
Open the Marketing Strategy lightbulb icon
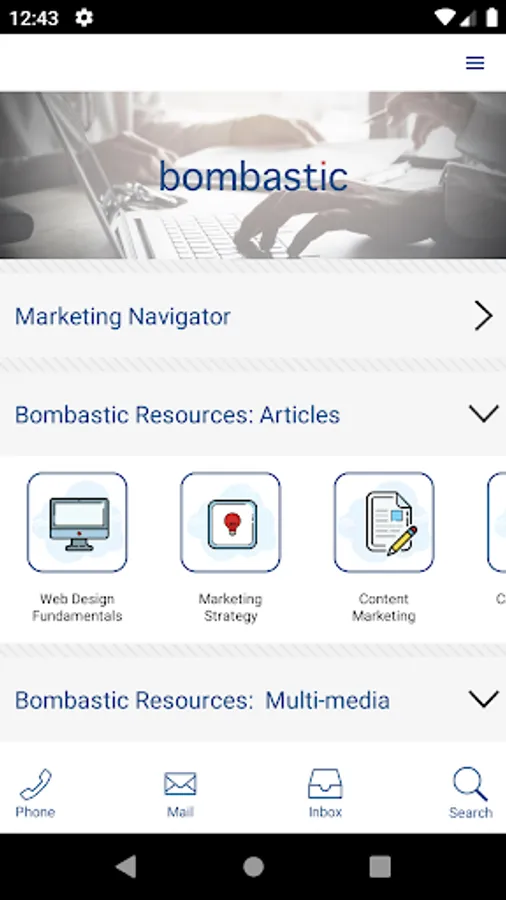tap(230, 522)
